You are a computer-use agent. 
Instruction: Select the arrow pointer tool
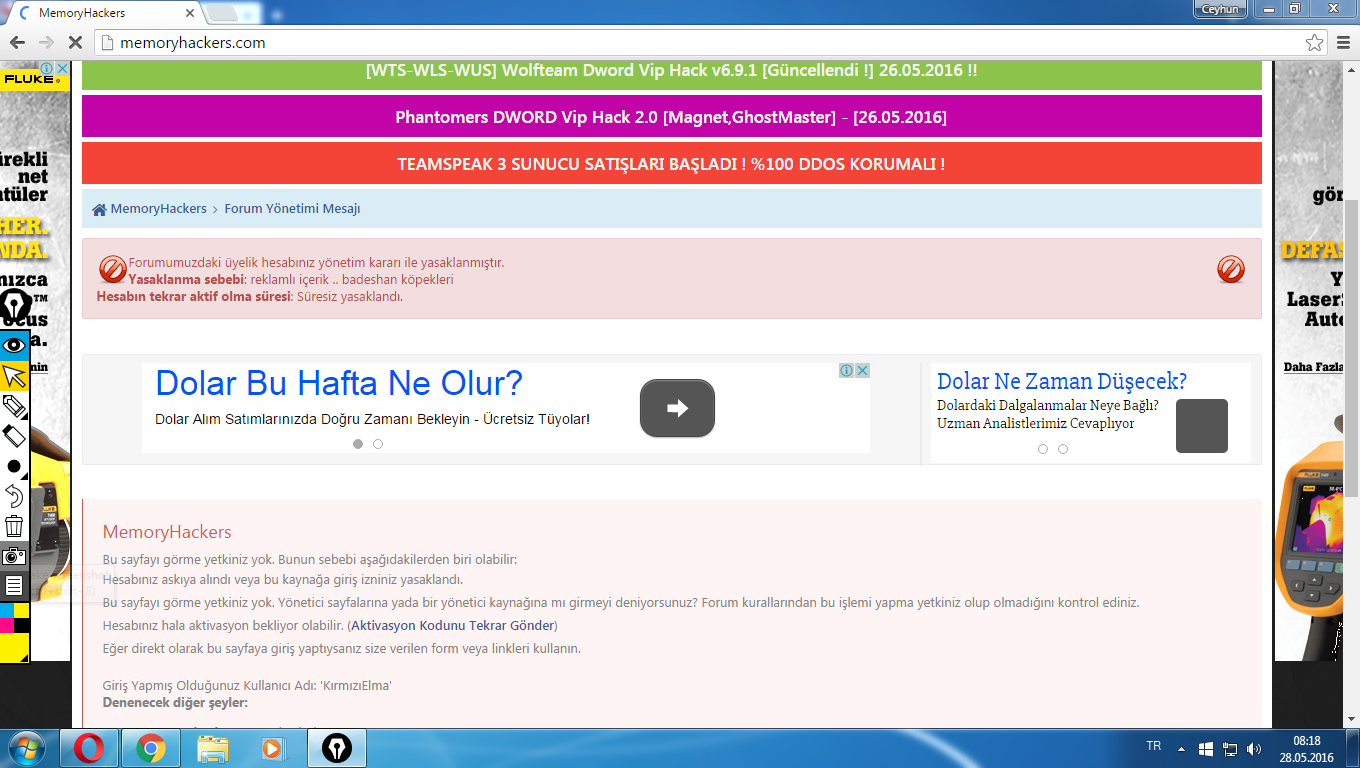click(14, 376)
